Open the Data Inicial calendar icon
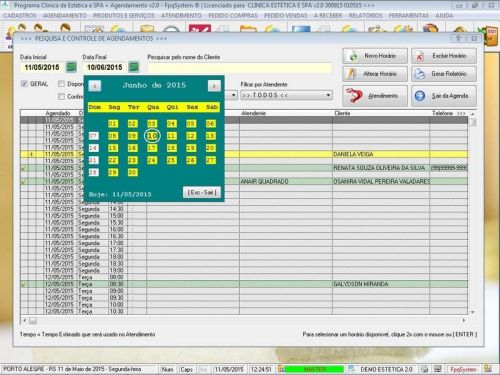500x375 pixels. (x=71, y=67)
